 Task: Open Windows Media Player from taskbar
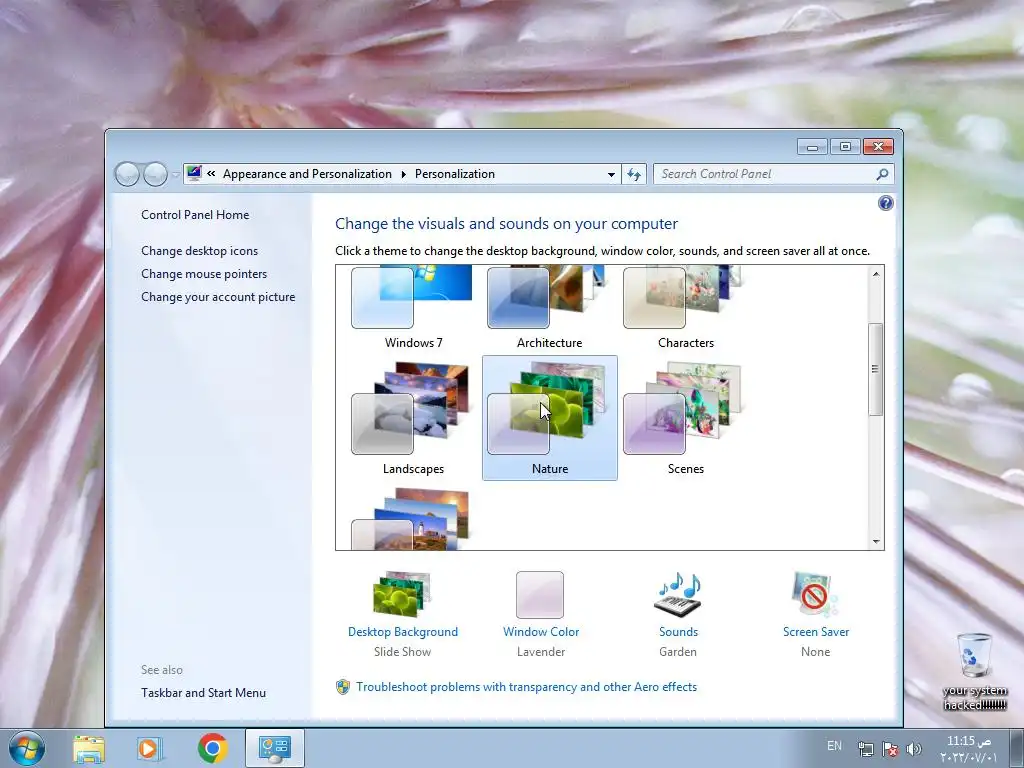(149, 748)
